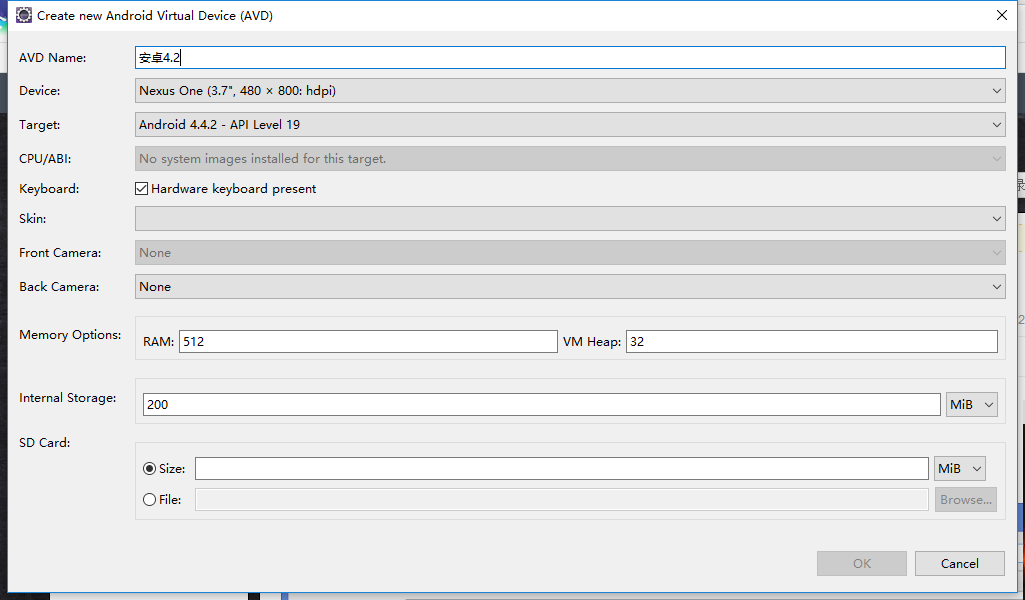Click the AVD Name label
Viewport: 1025px width, 600px height.
(x=52, y=58)
